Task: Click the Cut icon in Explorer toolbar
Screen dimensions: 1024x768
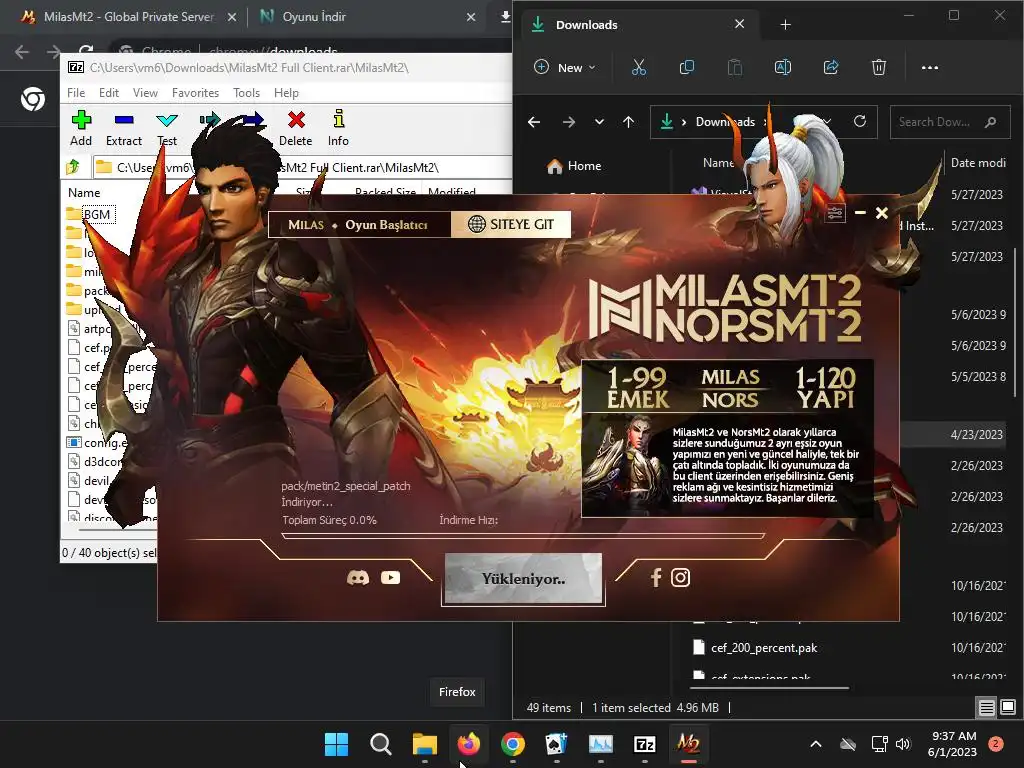Action: coord(639,67)
